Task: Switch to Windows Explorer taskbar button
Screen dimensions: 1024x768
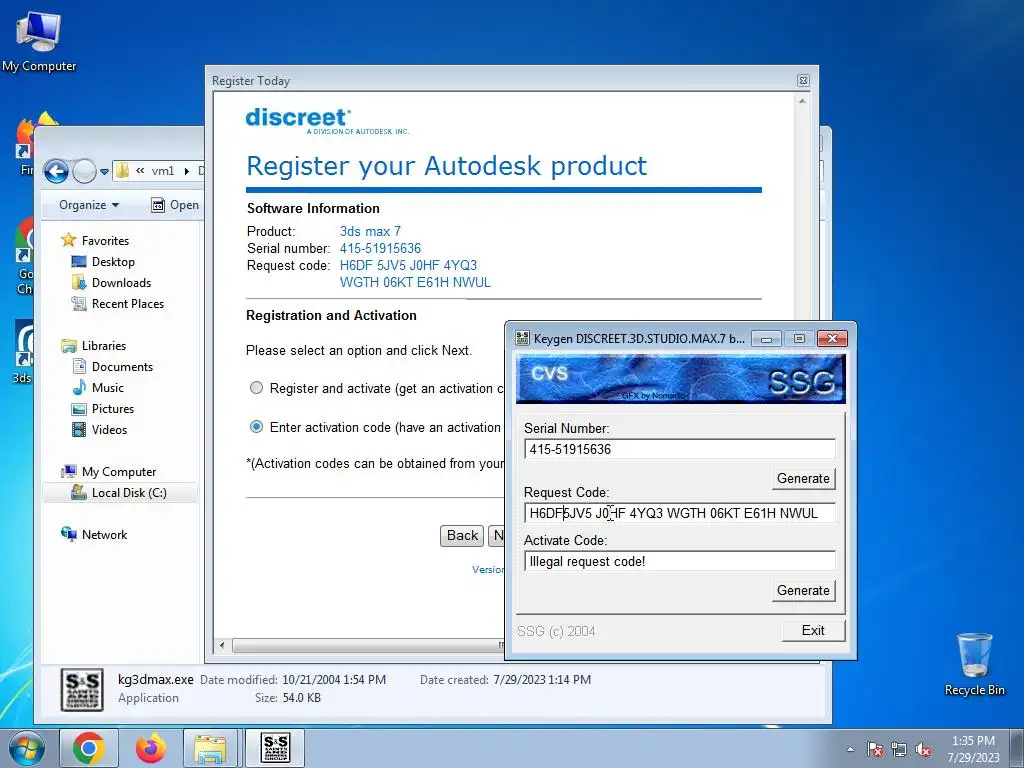Action: click(x=210, y=748)
